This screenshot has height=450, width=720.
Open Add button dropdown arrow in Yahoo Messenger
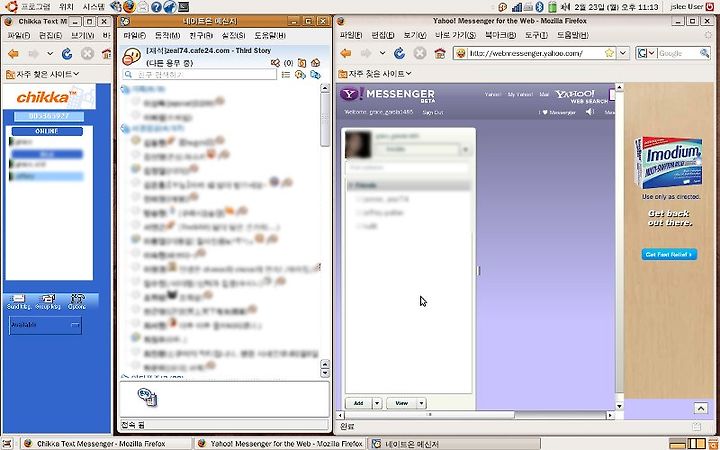tap(377, 403)
